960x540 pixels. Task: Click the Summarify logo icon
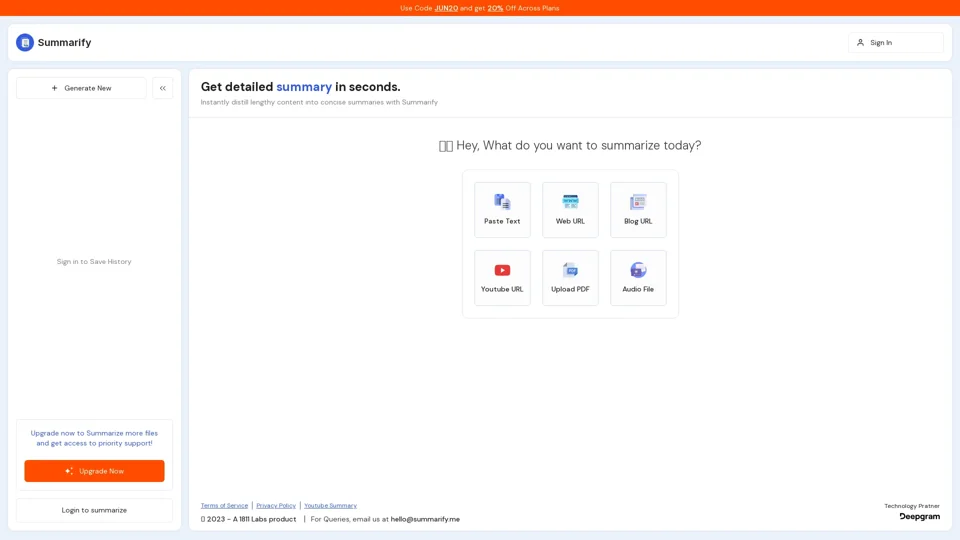(x=25, y=42)
